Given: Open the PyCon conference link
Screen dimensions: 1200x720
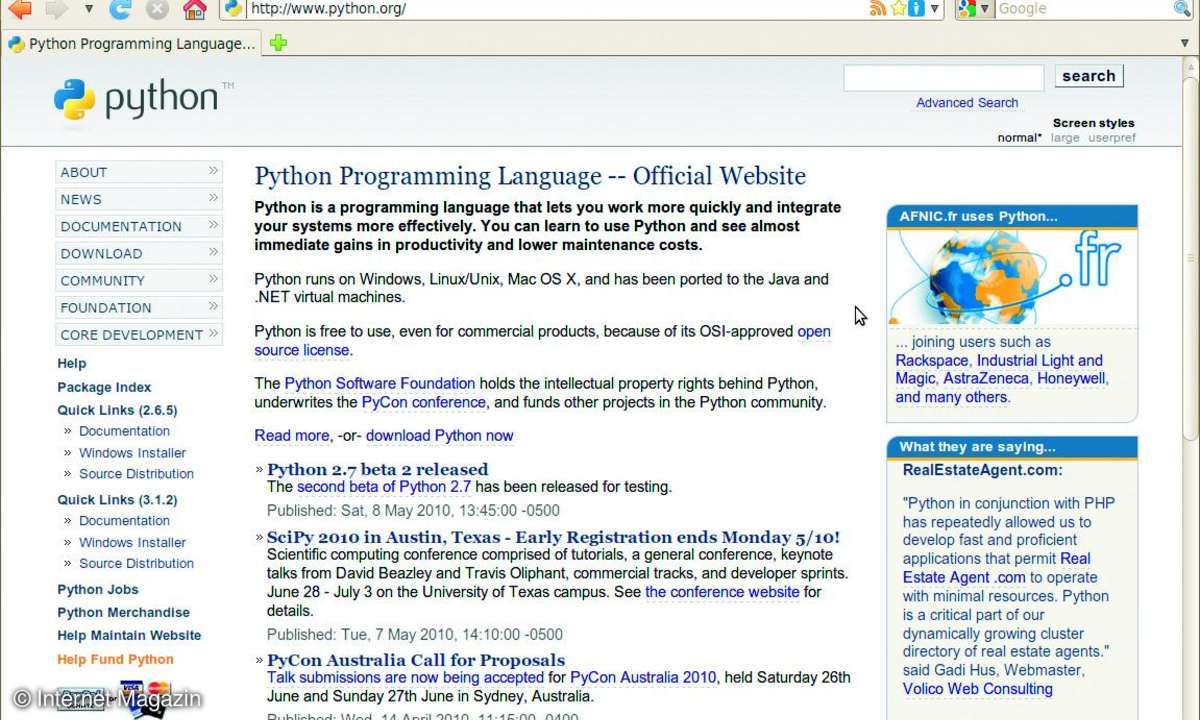Looking at the screenshot, I should pyautogui.click(x=424, y=402).
